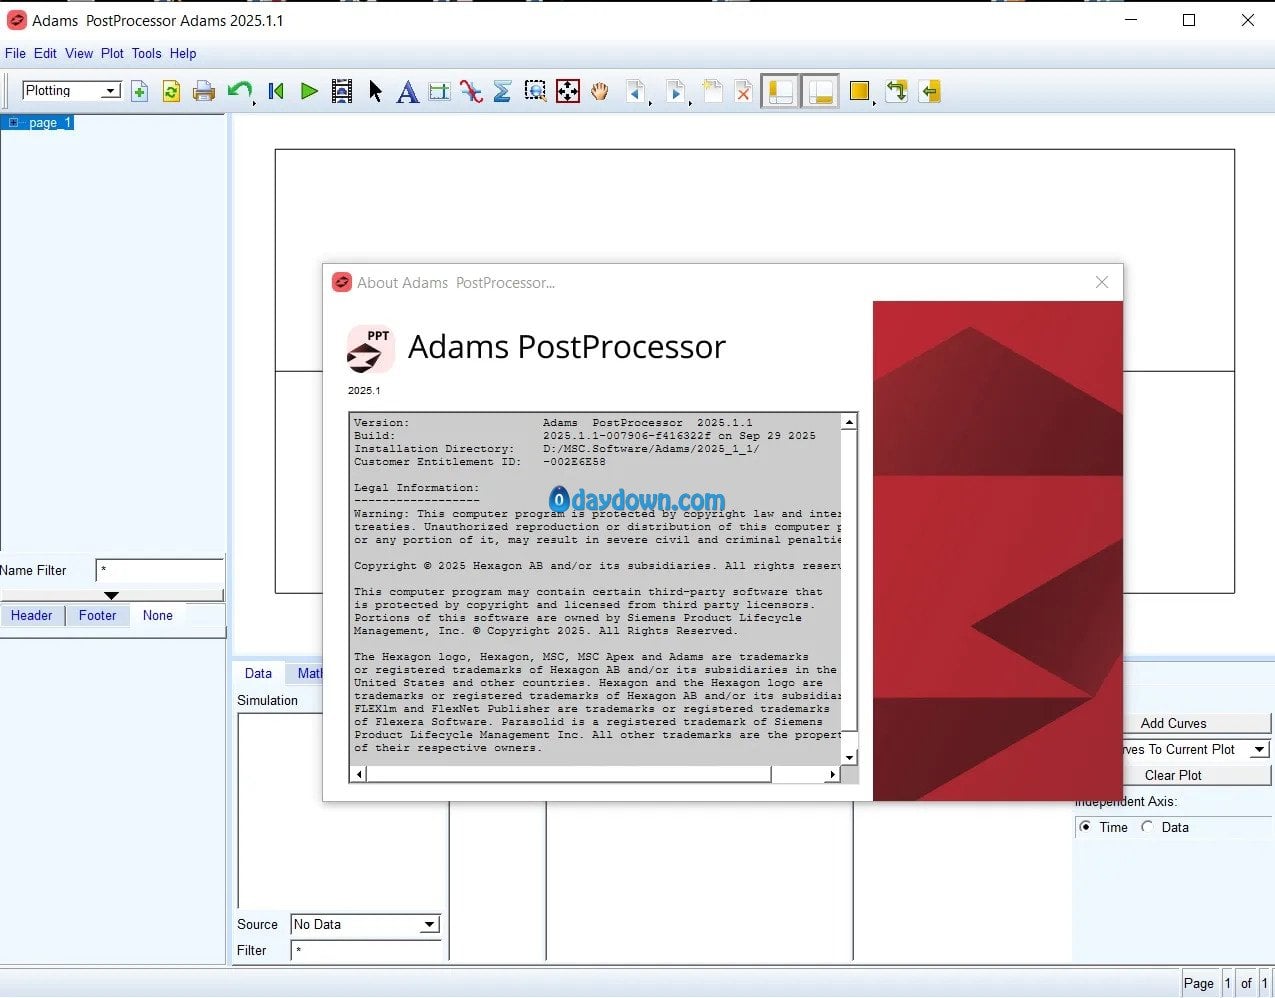Click the fit-to-view arrows icon
1275x998 pixels.
[568, 92]
